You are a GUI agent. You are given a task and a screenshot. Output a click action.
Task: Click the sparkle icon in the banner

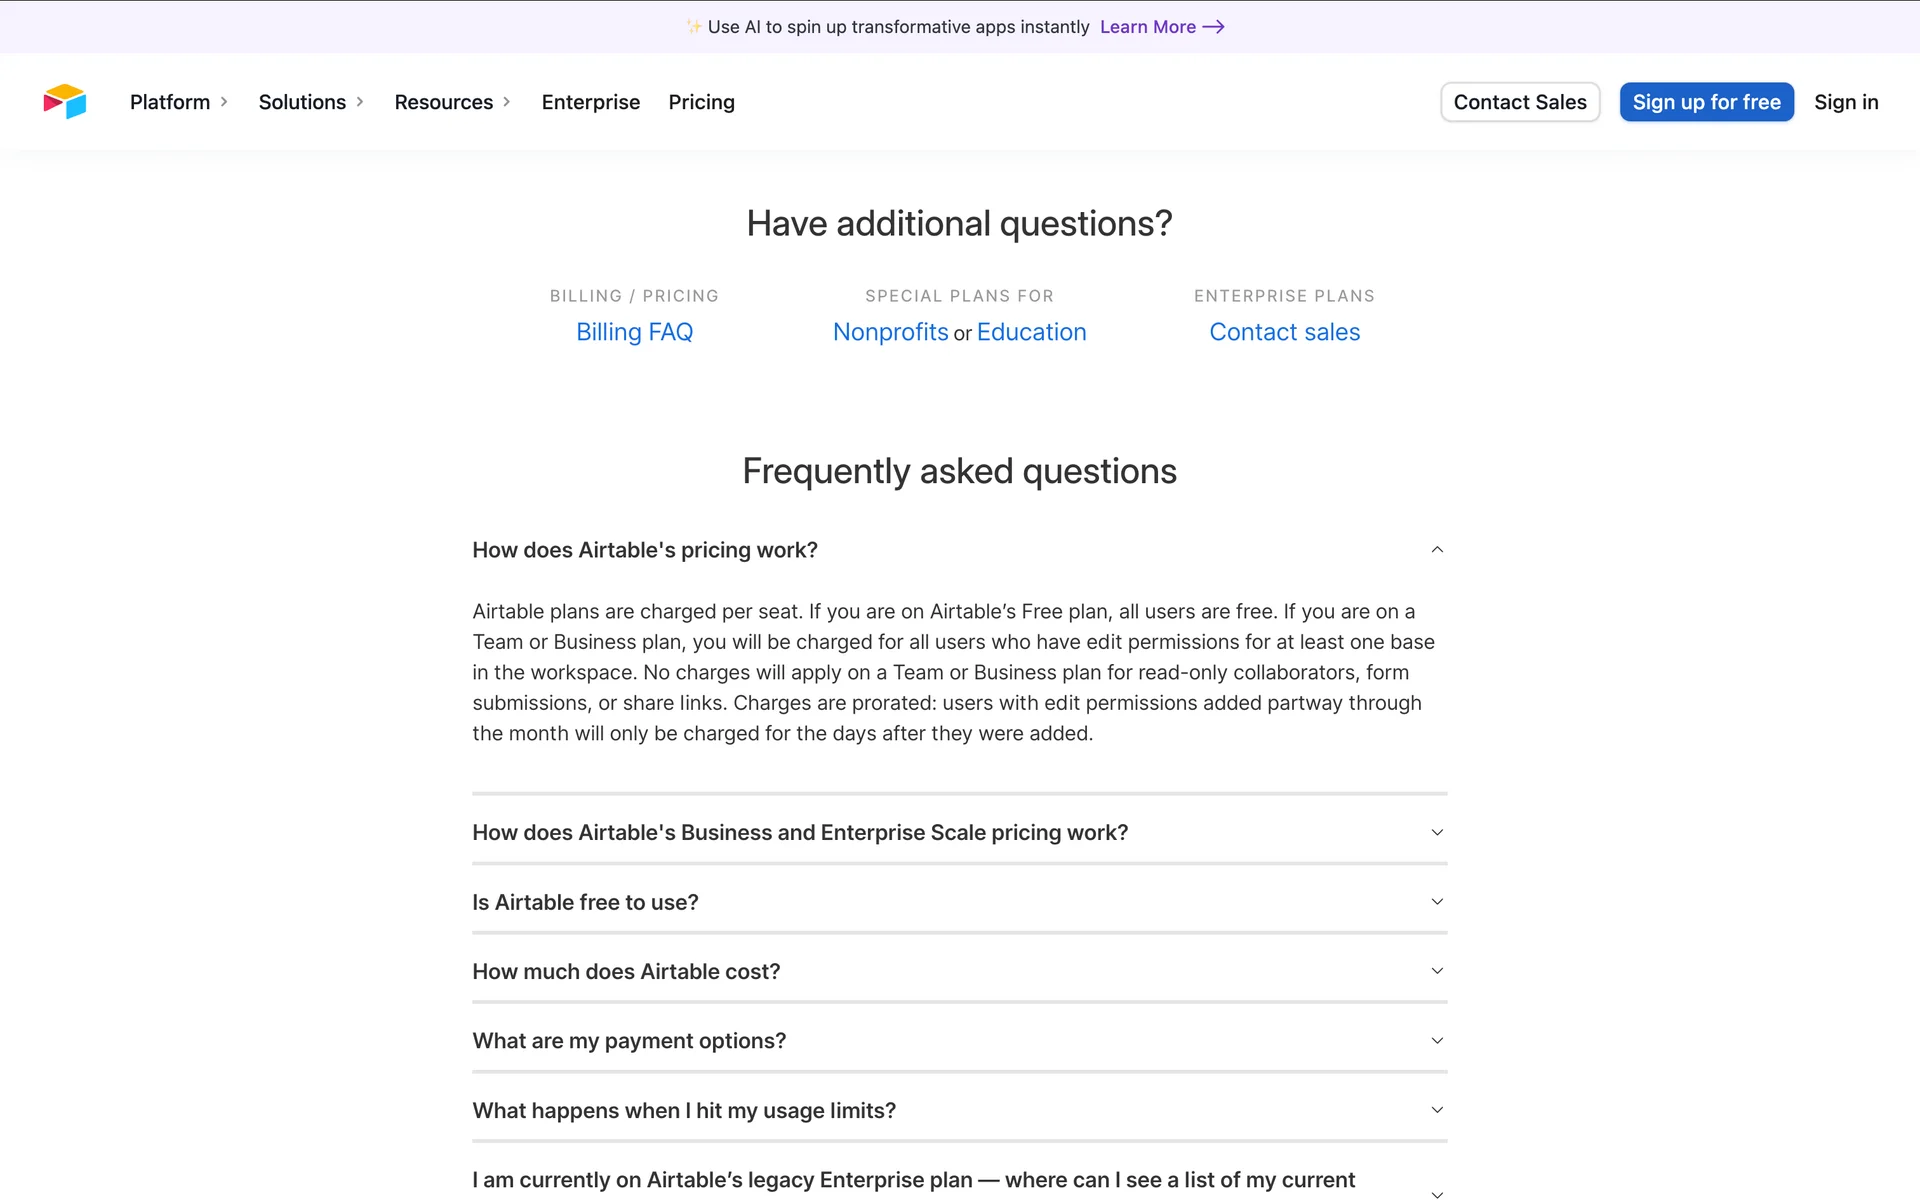(693, 27)
